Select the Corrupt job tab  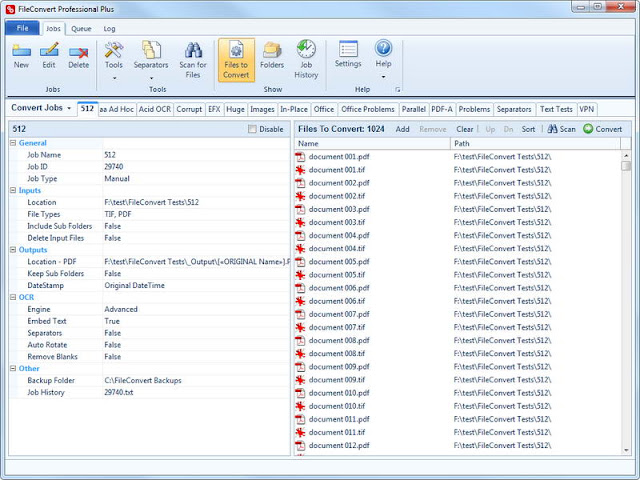click(189, 109)
